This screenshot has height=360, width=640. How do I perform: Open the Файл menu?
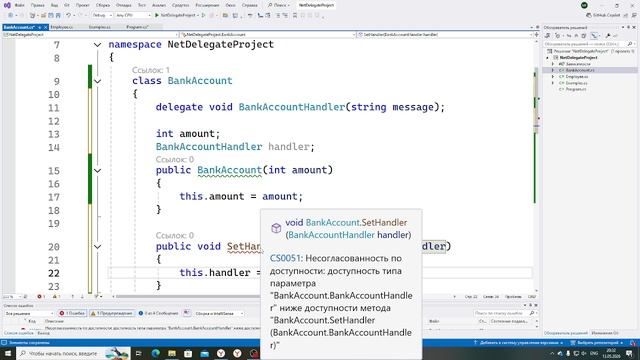click(x=19, y=5)
